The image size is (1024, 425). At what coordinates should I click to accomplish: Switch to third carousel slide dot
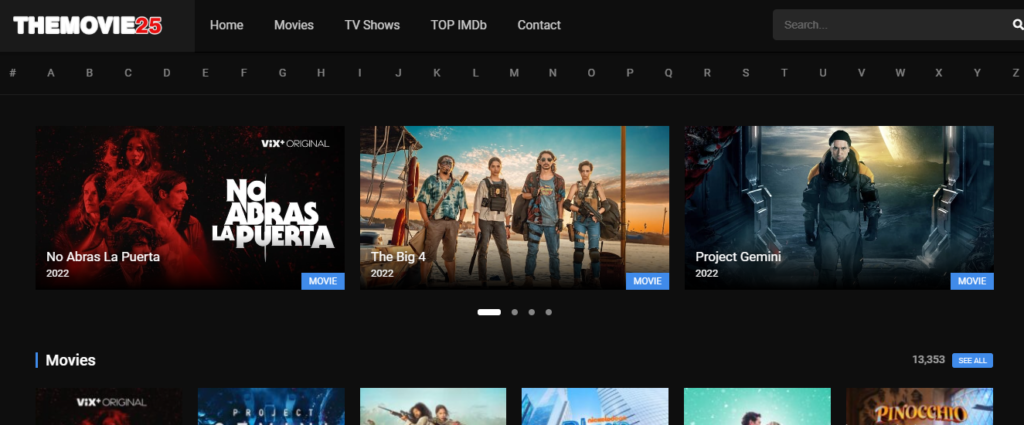pos(532,312)
